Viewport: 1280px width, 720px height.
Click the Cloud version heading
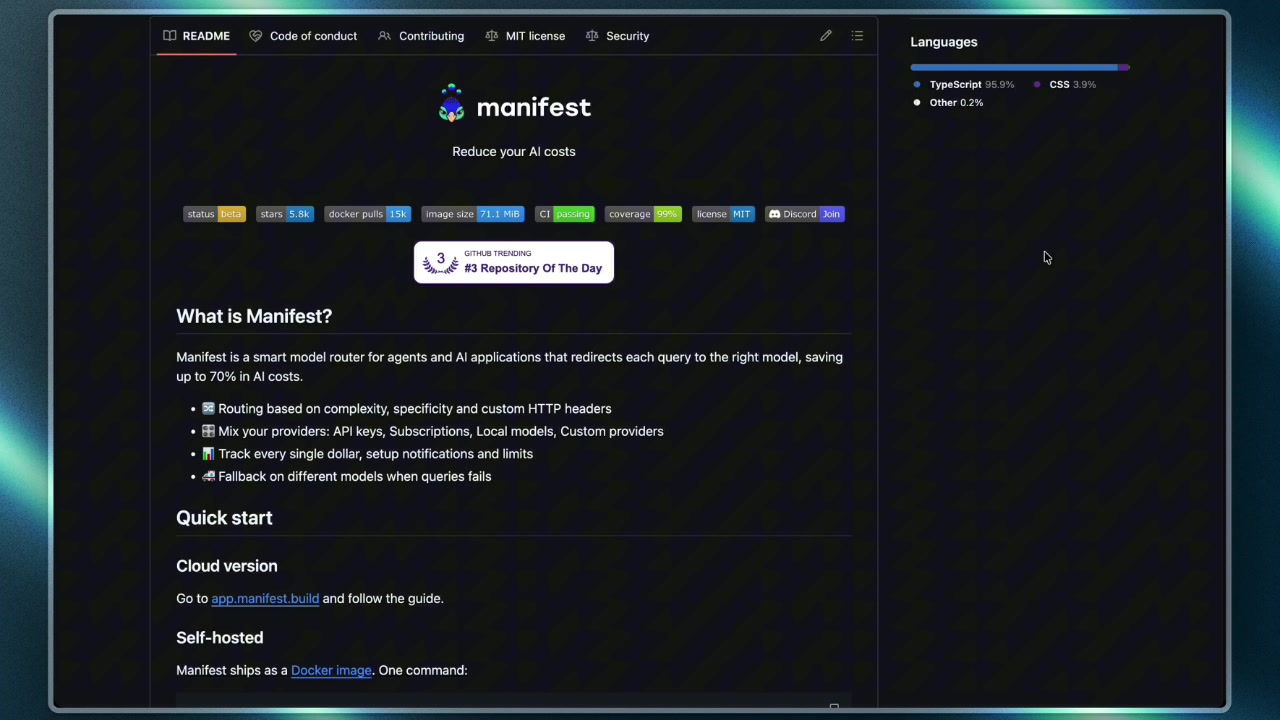[x=227, y=566]
